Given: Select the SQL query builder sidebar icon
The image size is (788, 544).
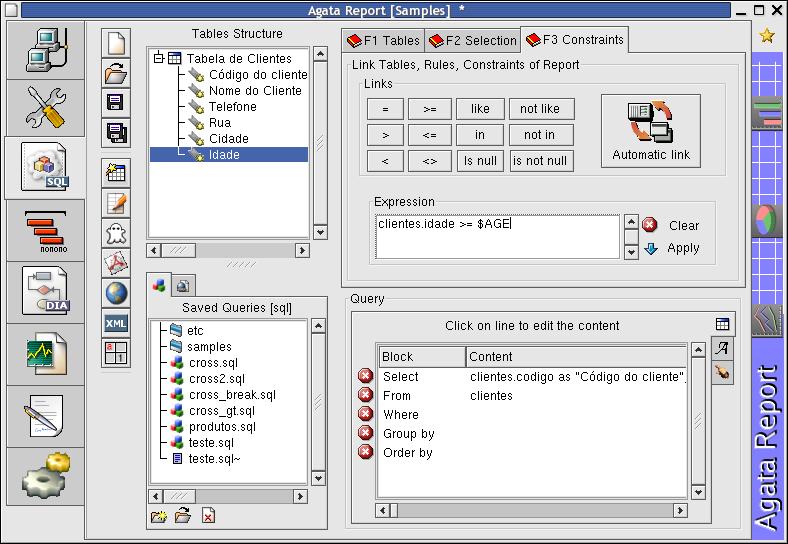Looking at the screenshot, I should (x=46, y=167).
